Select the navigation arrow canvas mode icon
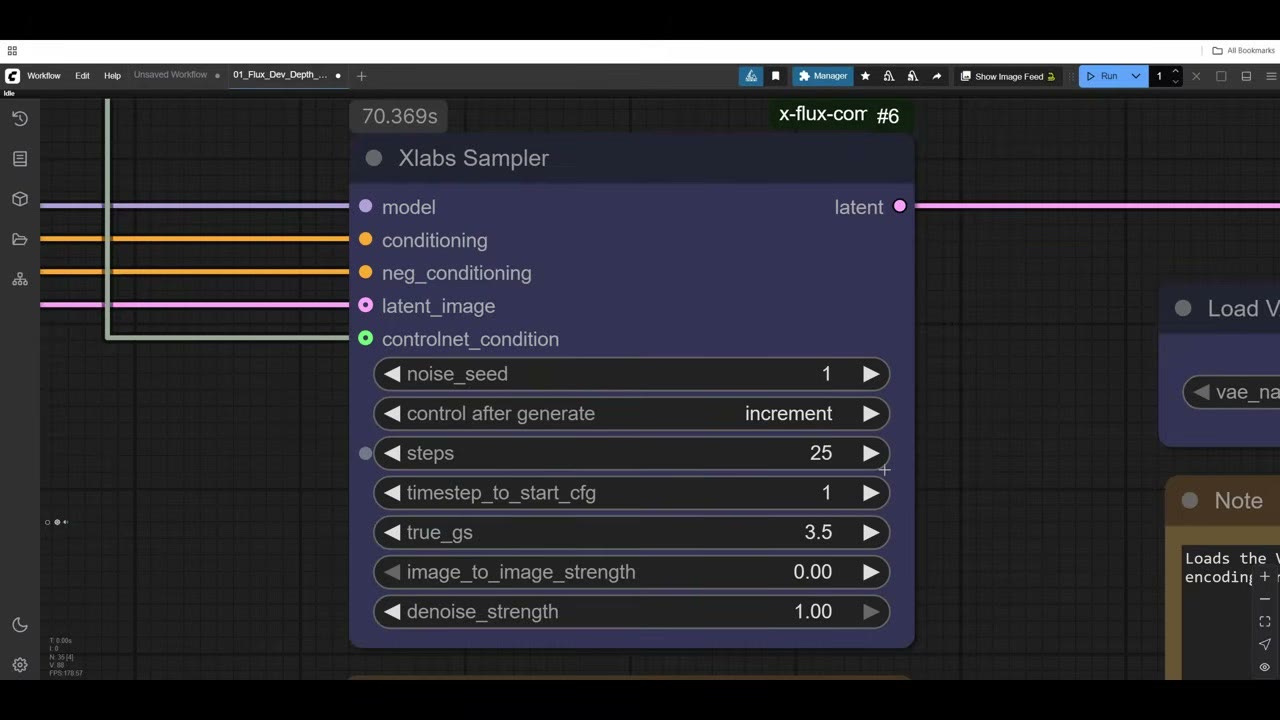Viewport: 1280px width, 720px height. pyautogui.click(x=1265, y=644)
